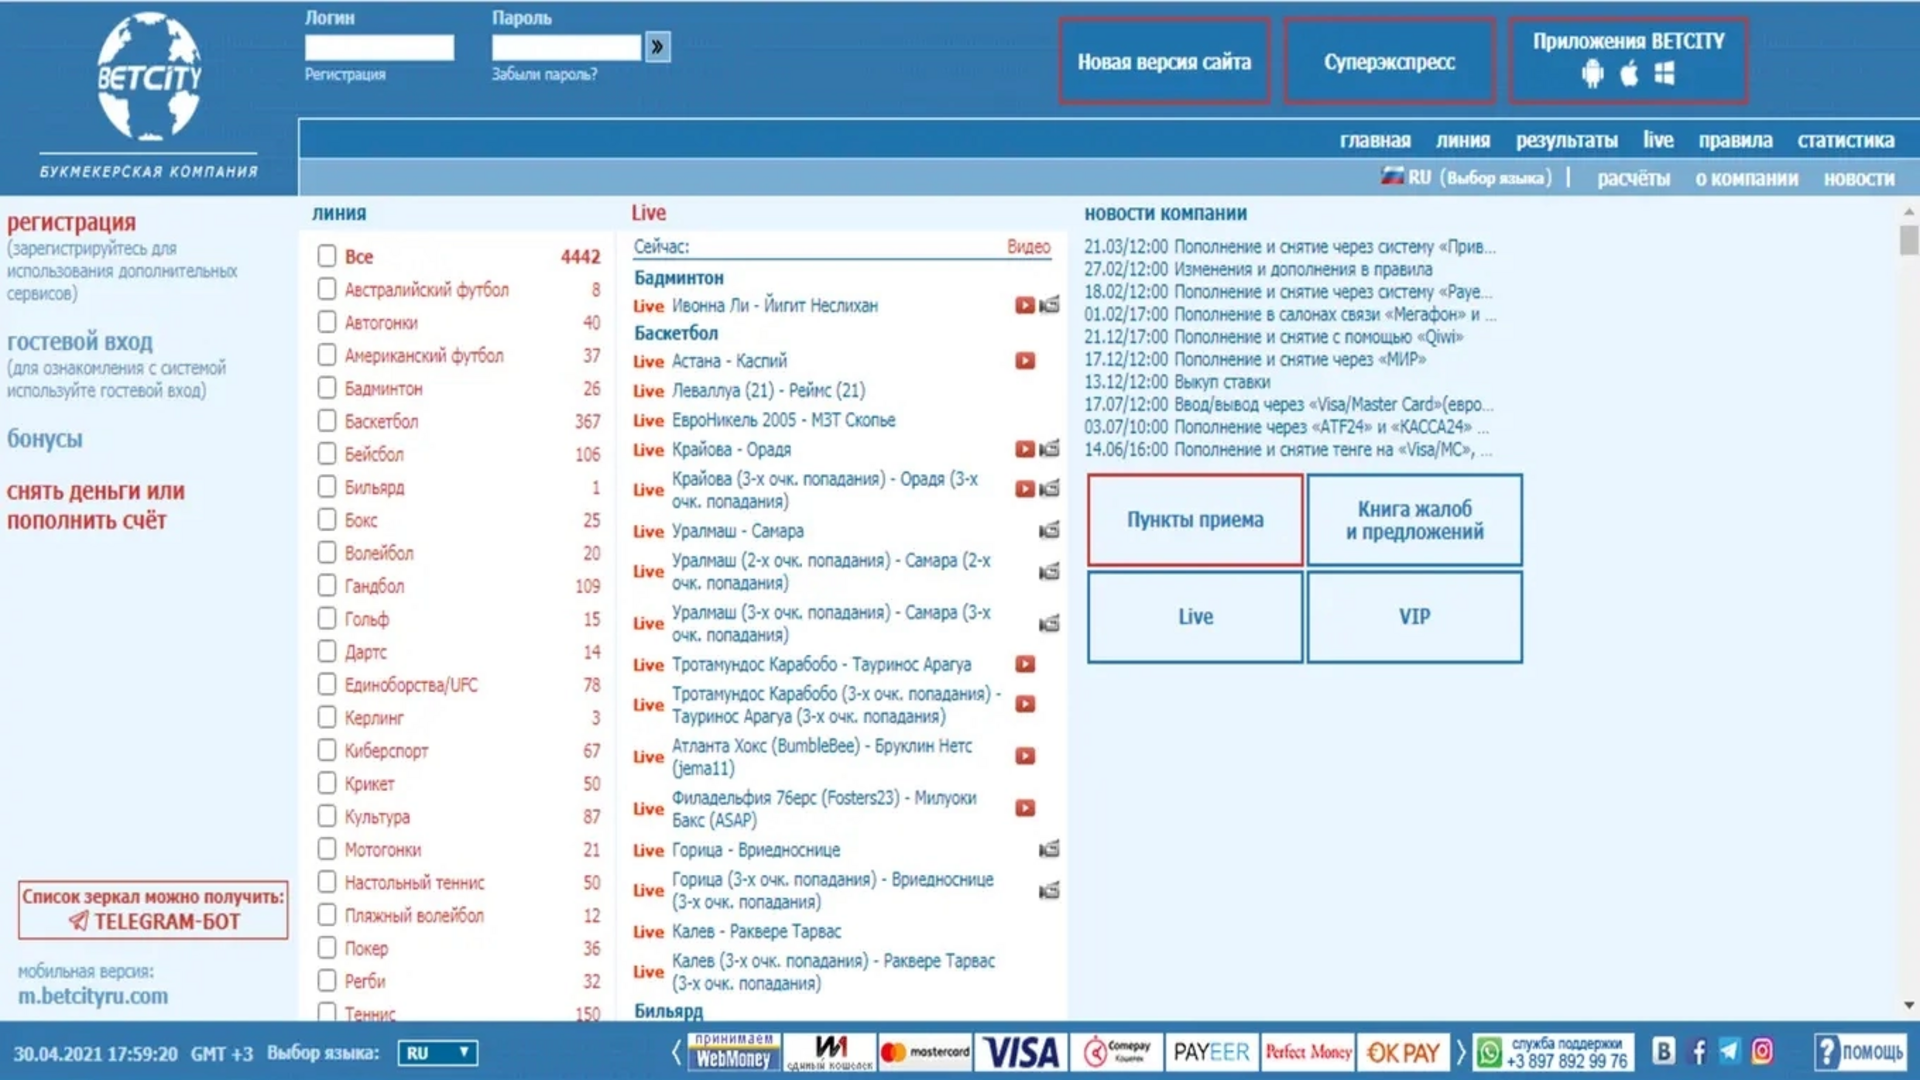This screenshot has width=1920, height=1080.
Task: Open m.betcityru.com mobile version link
Action: pyautogui.click(x=93, y=996)
